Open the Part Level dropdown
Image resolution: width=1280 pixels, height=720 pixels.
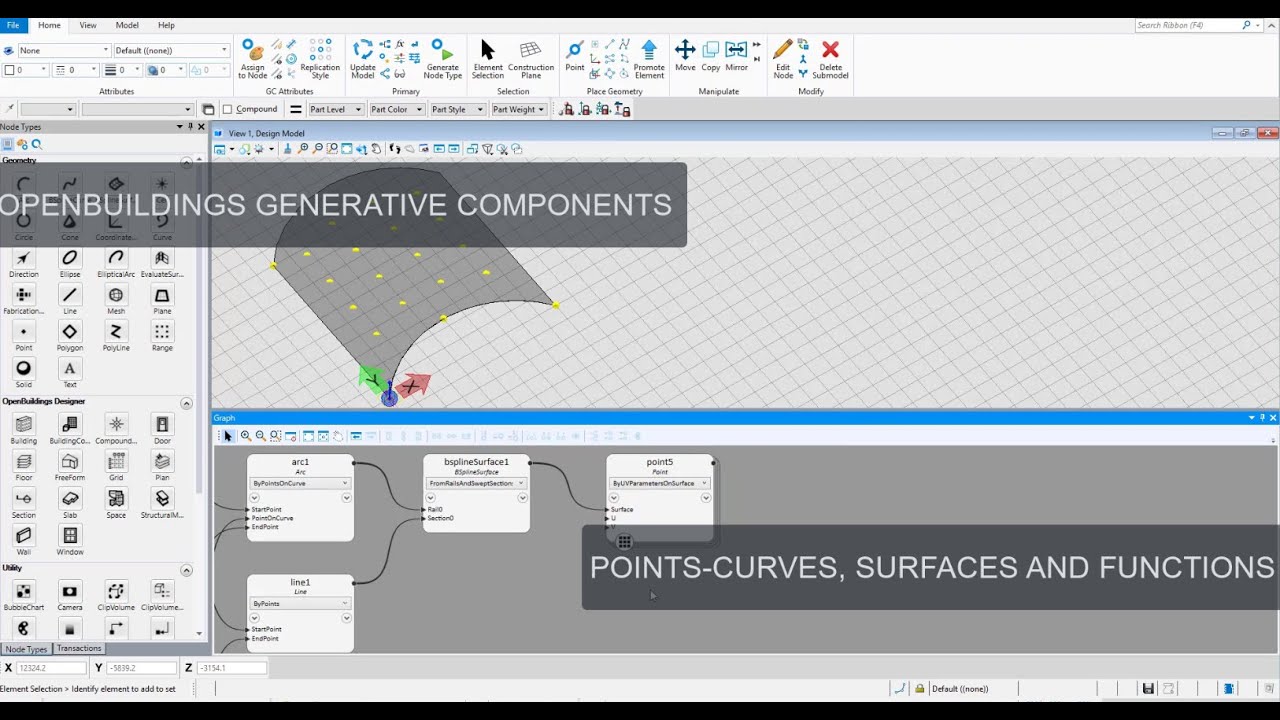click(335, 109)
